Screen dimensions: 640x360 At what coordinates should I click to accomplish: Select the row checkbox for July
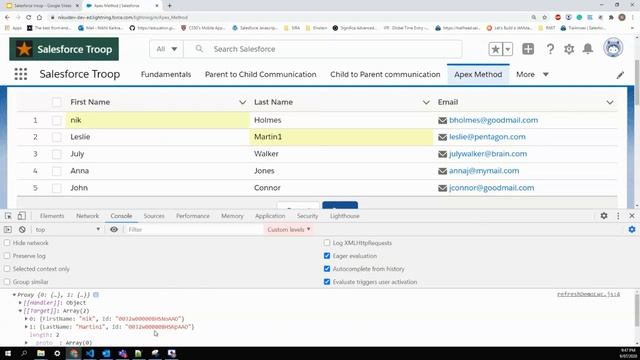56,154
